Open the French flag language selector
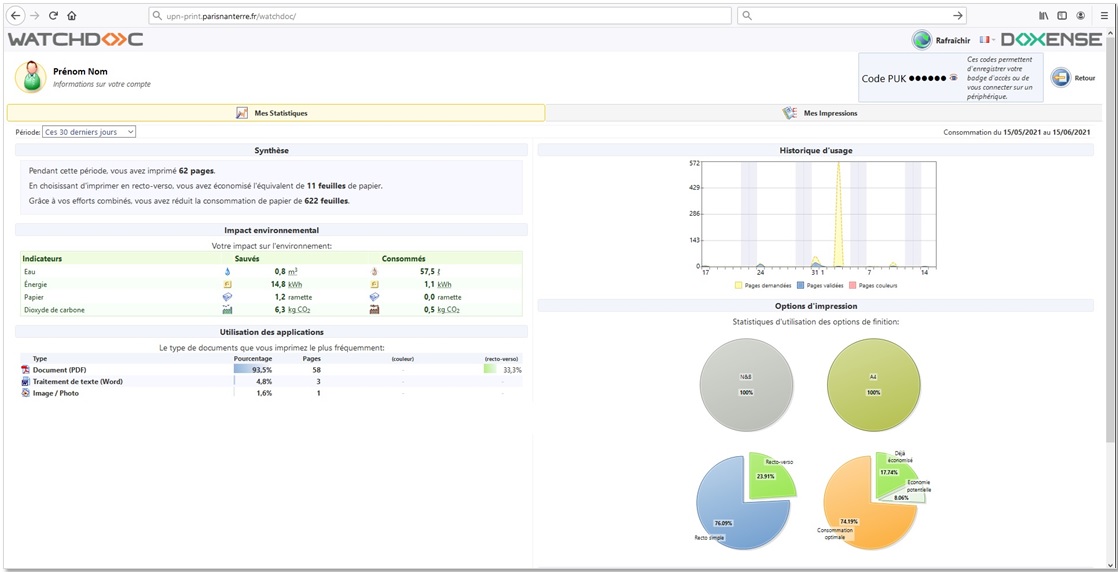1118x572 pixels. pyautogui.click(x=986, y=40)
